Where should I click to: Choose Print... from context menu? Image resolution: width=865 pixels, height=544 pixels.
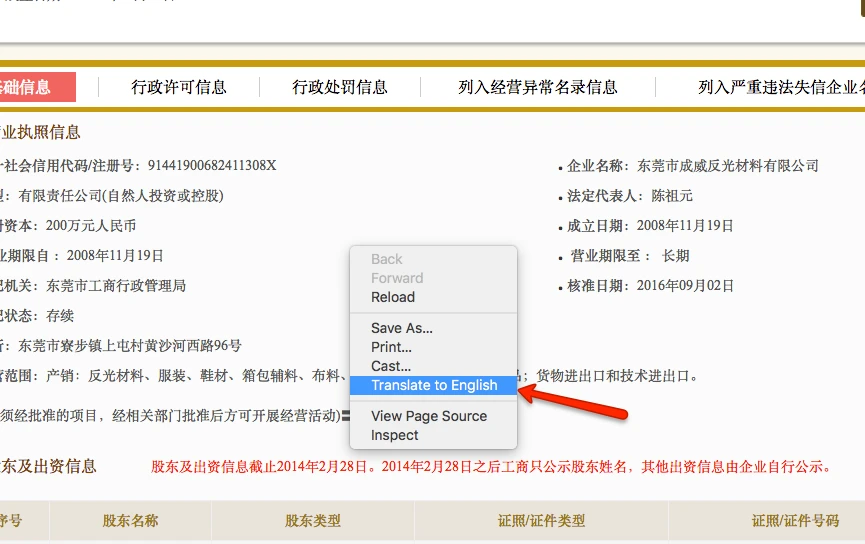click(x=391, y=347)
